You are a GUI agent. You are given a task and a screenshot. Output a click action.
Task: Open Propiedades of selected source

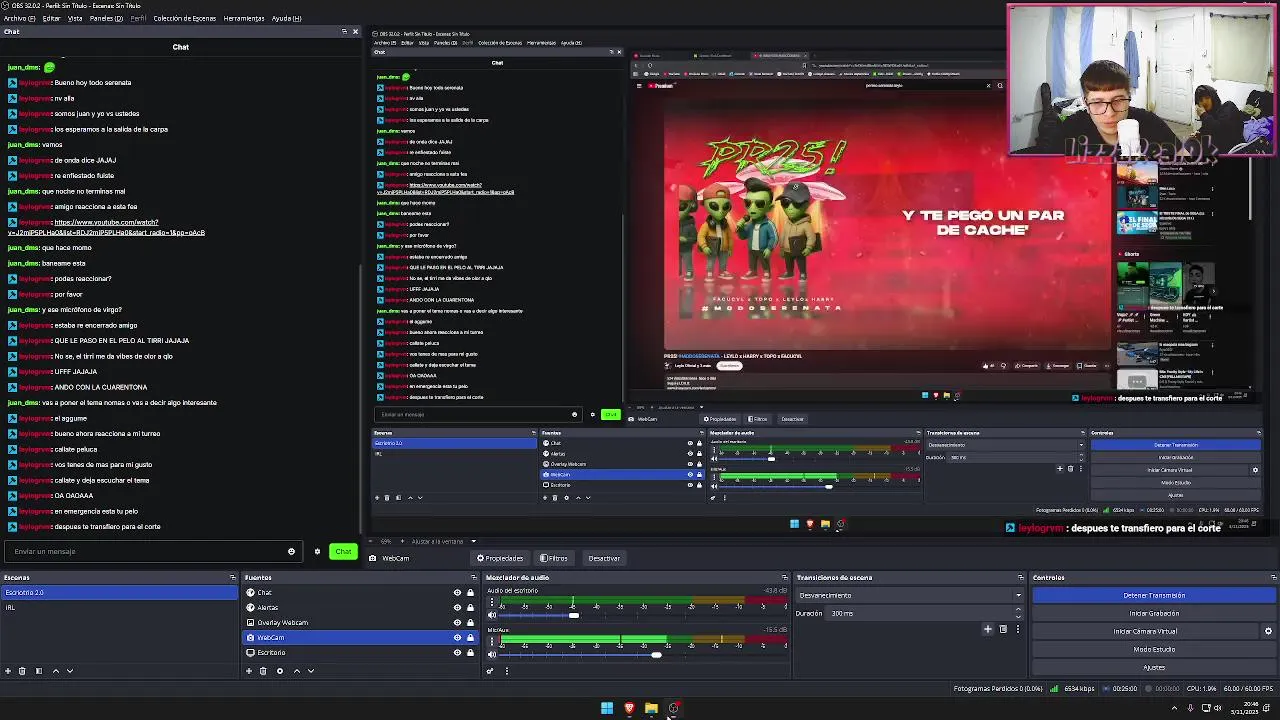[x=500, y=558]
